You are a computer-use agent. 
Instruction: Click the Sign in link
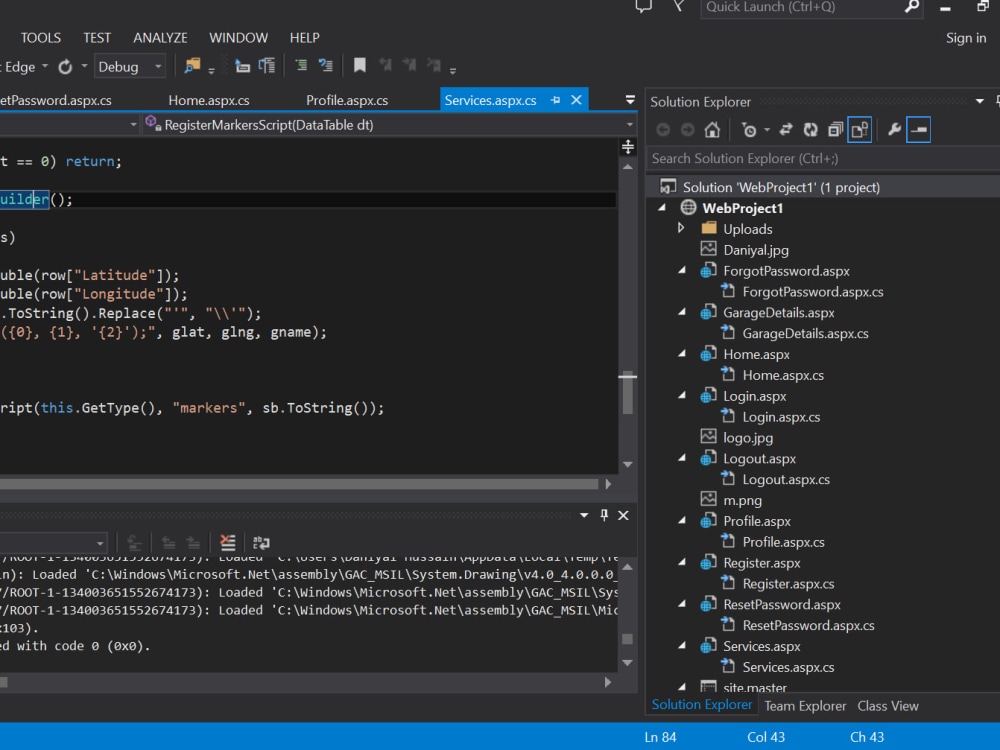(966, 38)
